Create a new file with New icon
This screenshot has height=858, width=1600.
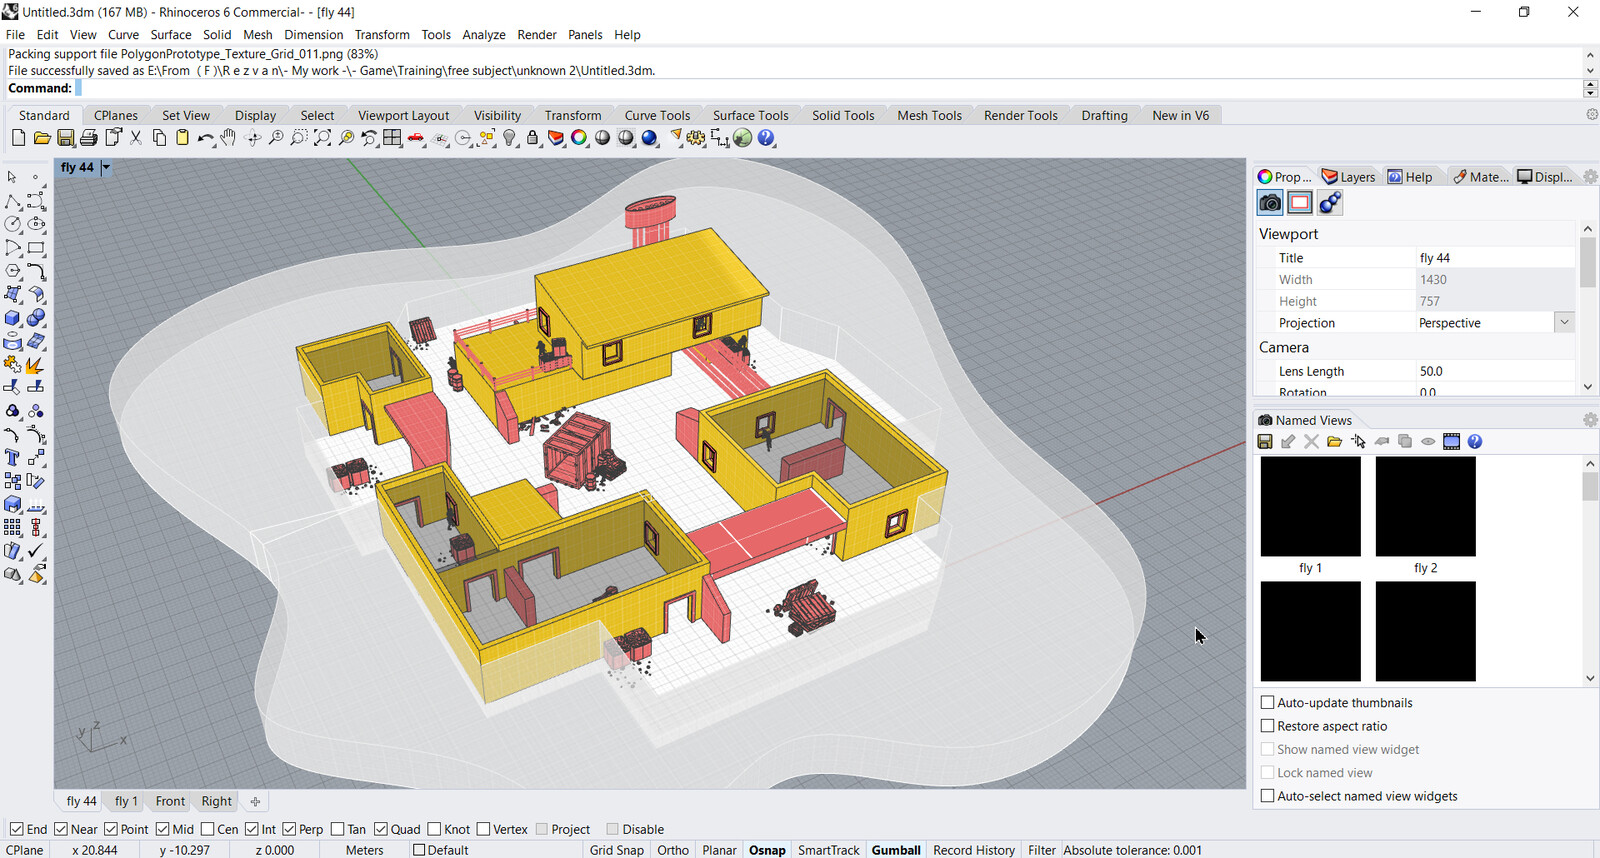coord(18,138)
